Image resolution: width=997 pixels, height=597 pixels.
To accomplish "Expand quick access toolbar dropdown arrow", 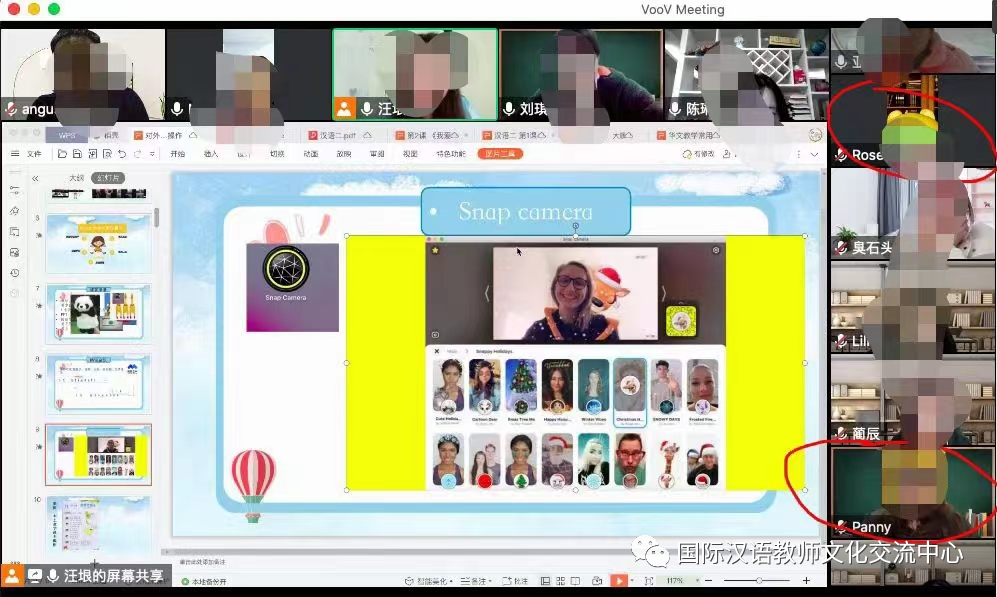I will click(152, 154).
